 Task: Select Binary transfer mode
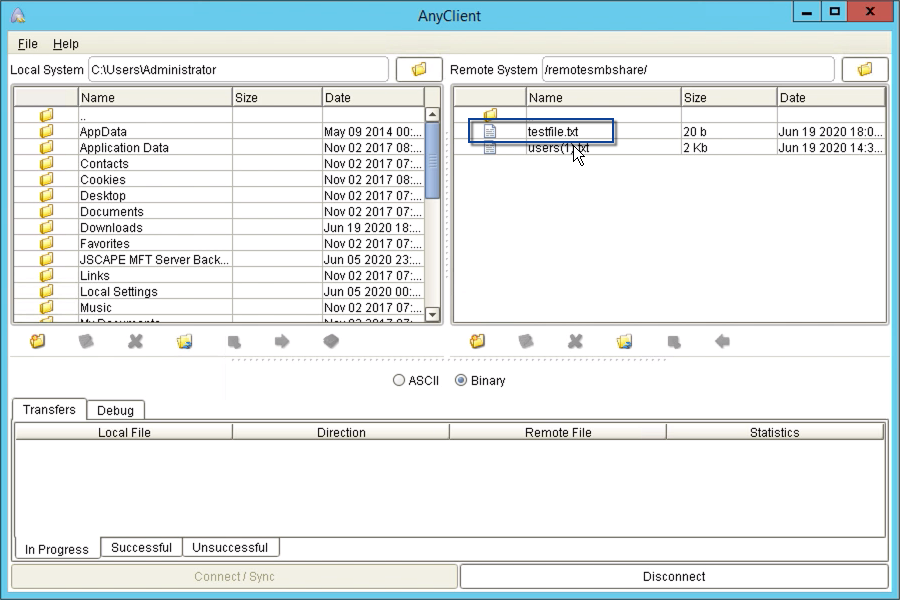[x=461, y=380]
